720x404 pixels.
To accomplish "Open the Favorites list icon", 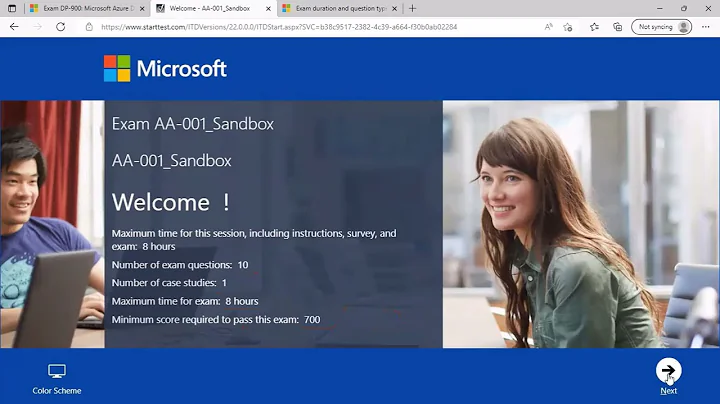I will 594,27.
